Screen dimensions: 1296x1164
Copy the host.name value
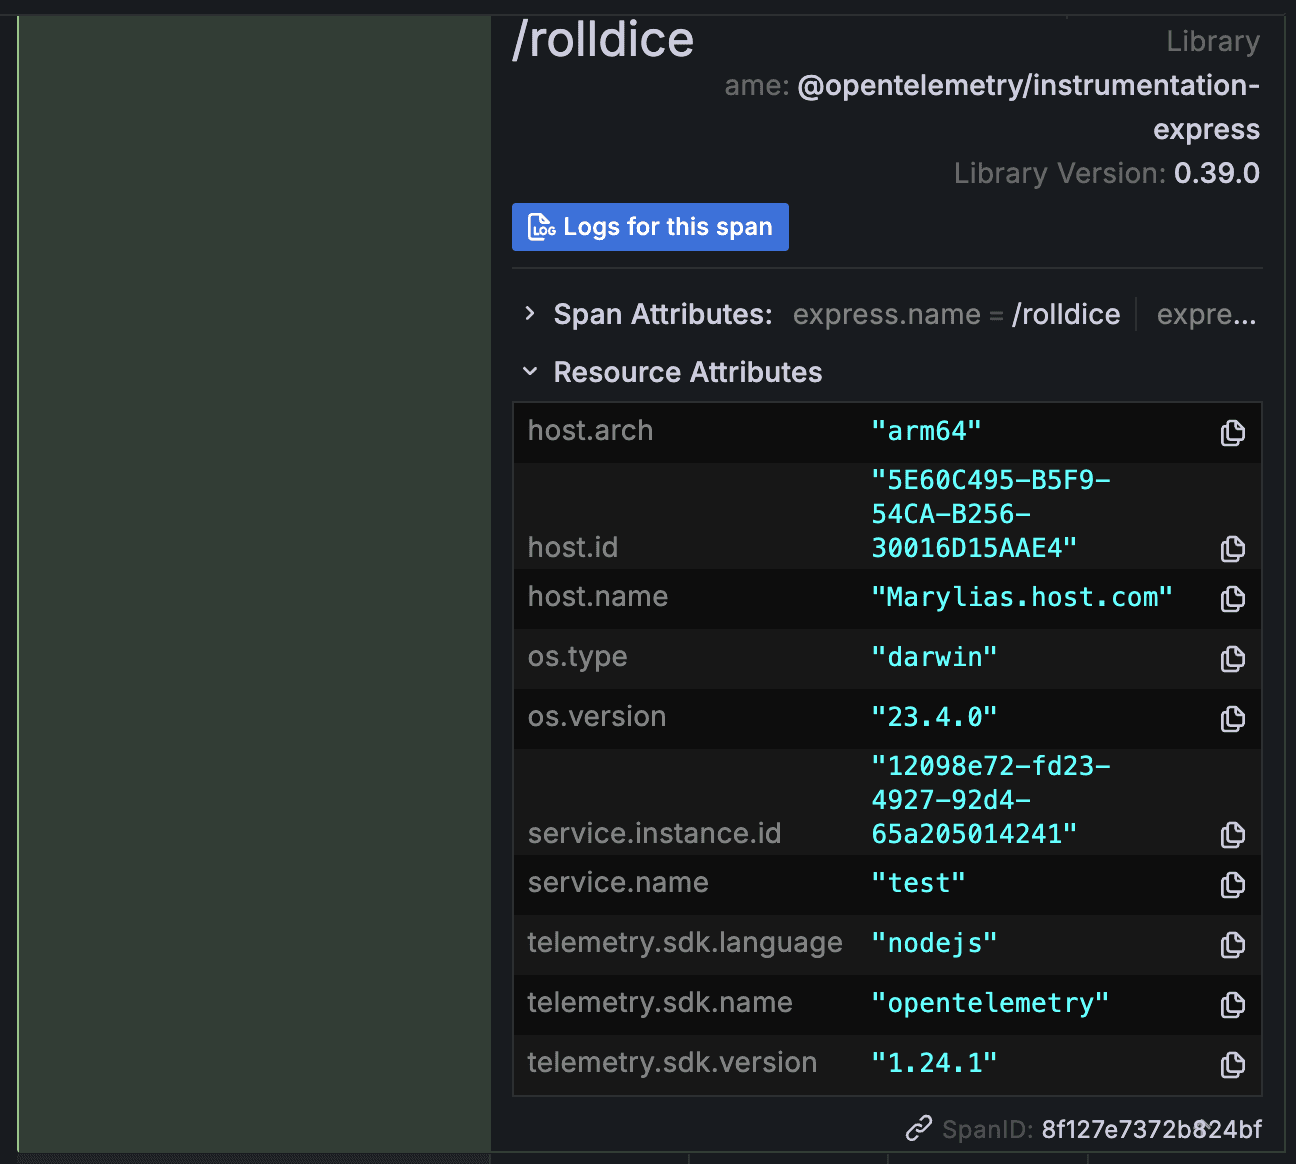tap(1233, 598)
